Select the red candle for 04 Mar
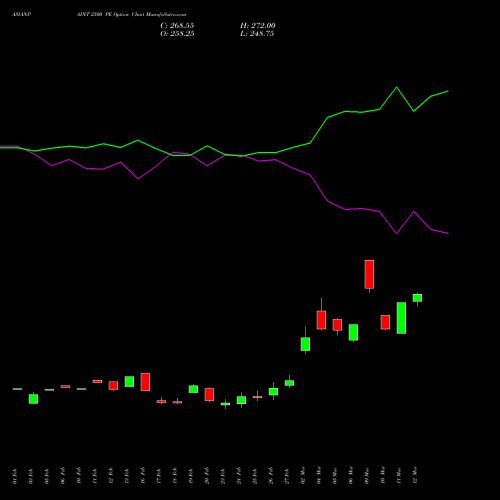 321,320
